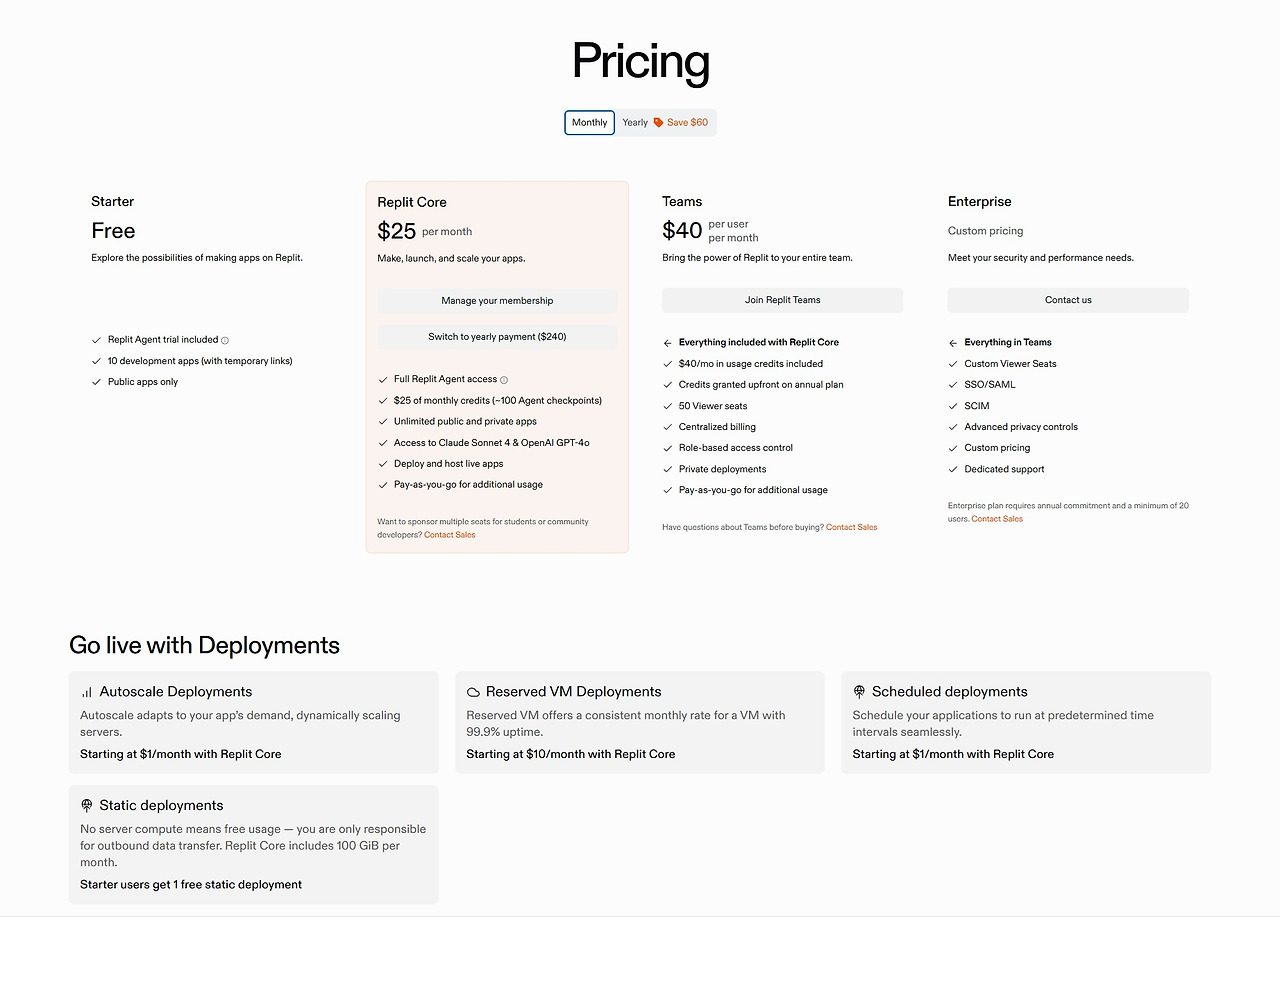This screenshot has width=1280, height=982.
Task: Click info icon next to "Full Replit Agent access"
Action: tap(504, 380)
